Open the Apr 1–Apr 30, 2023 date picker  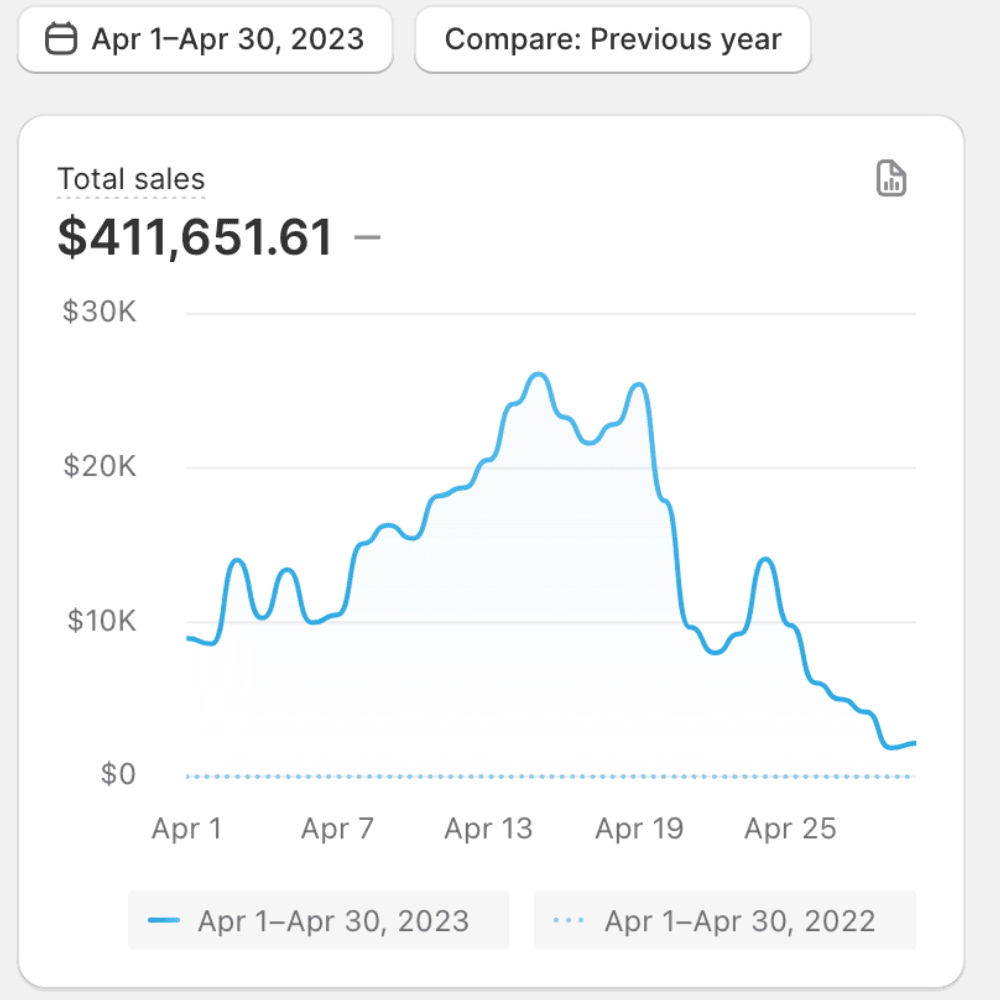point(205,40)
